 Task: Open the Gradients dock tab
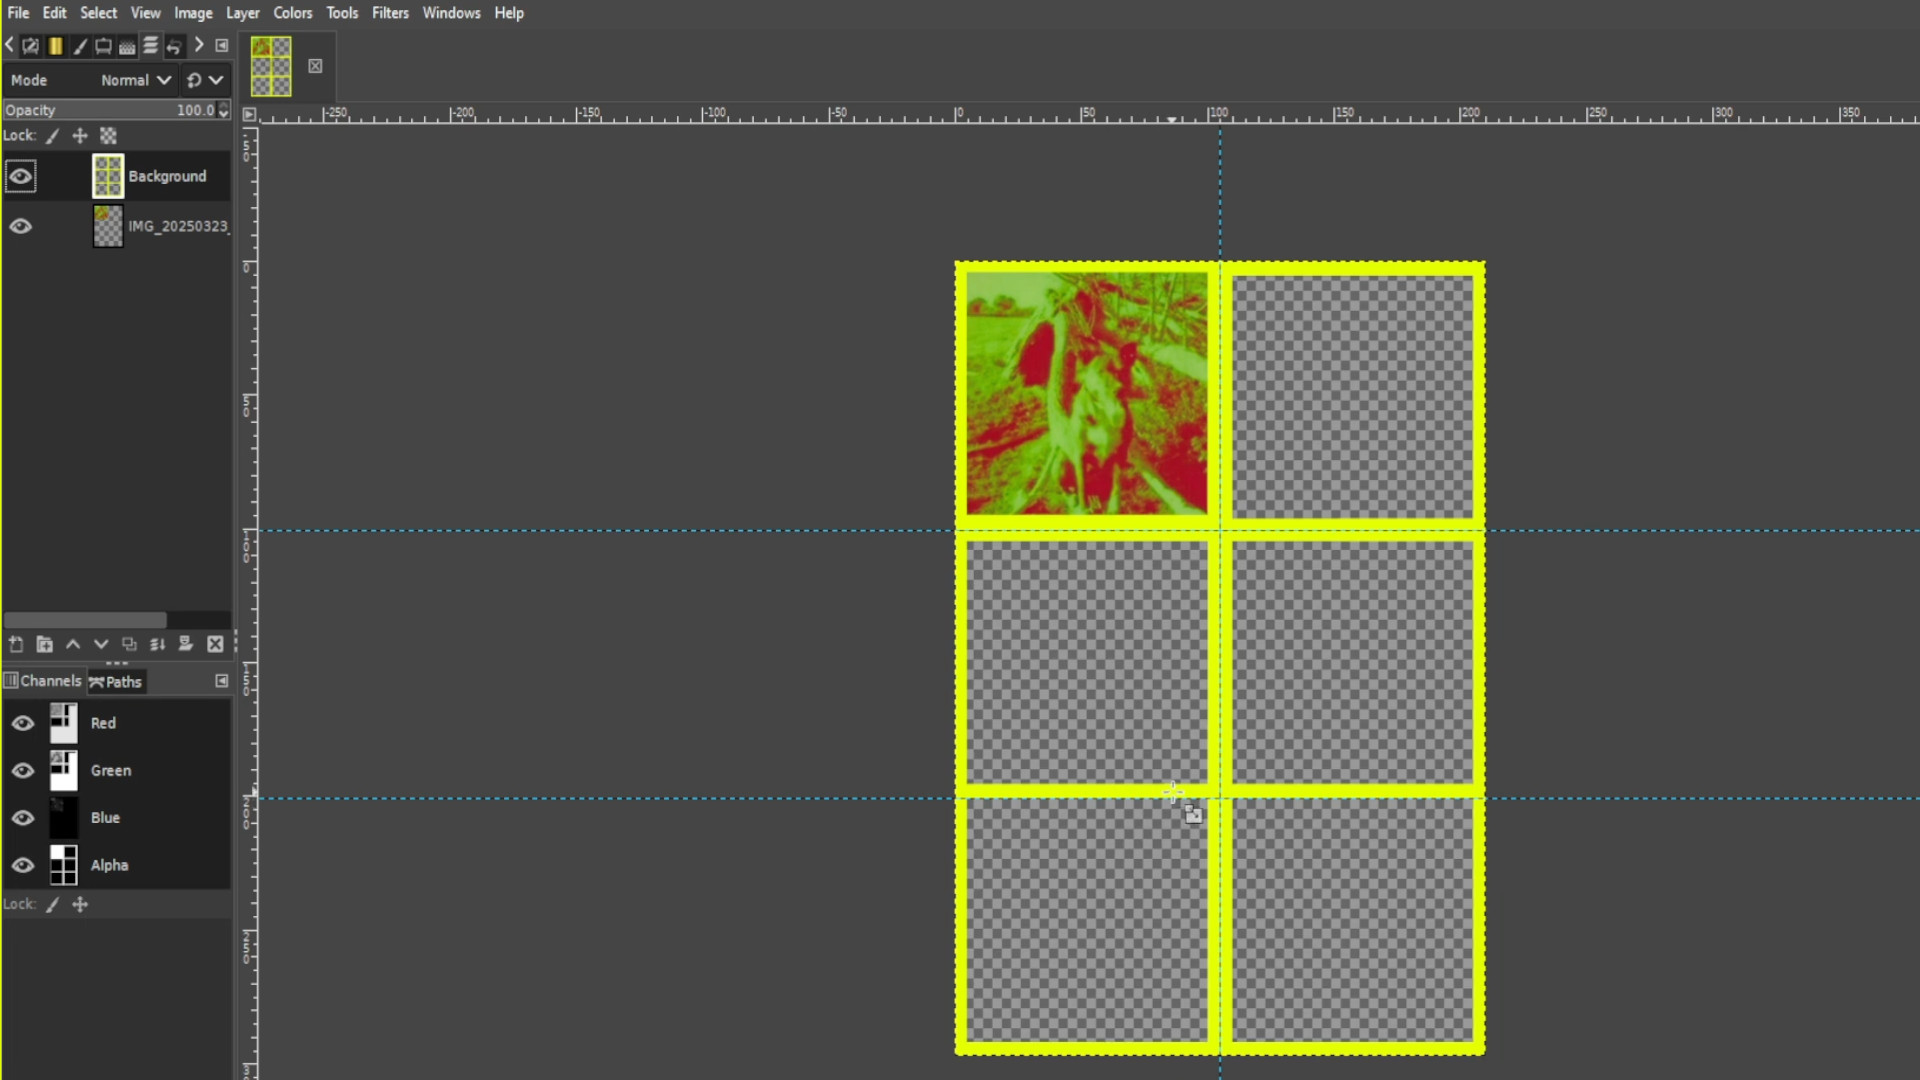point(56,46)
